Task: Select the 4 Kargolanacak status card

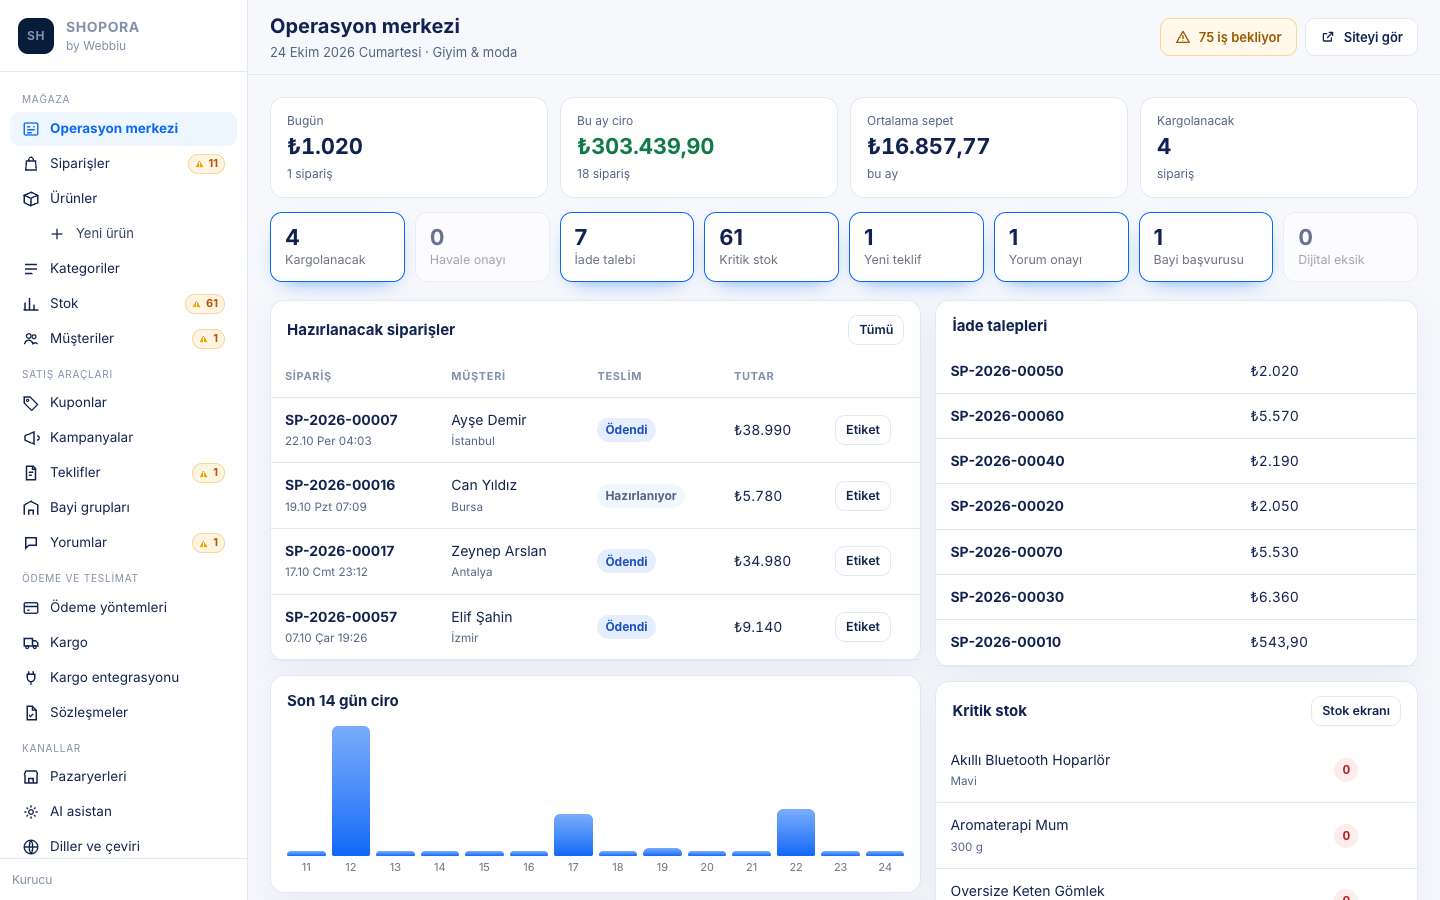Action: (337, 247)
